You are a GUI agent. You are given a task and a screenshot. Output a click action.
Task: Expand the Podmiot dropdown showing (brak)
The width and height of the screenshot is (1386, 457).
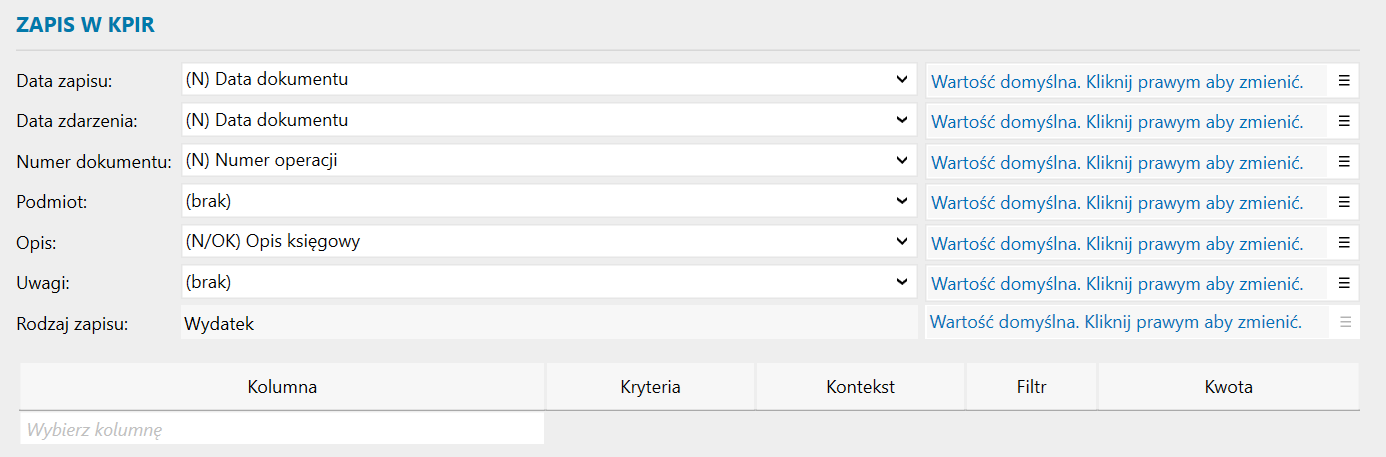(549, 201)
